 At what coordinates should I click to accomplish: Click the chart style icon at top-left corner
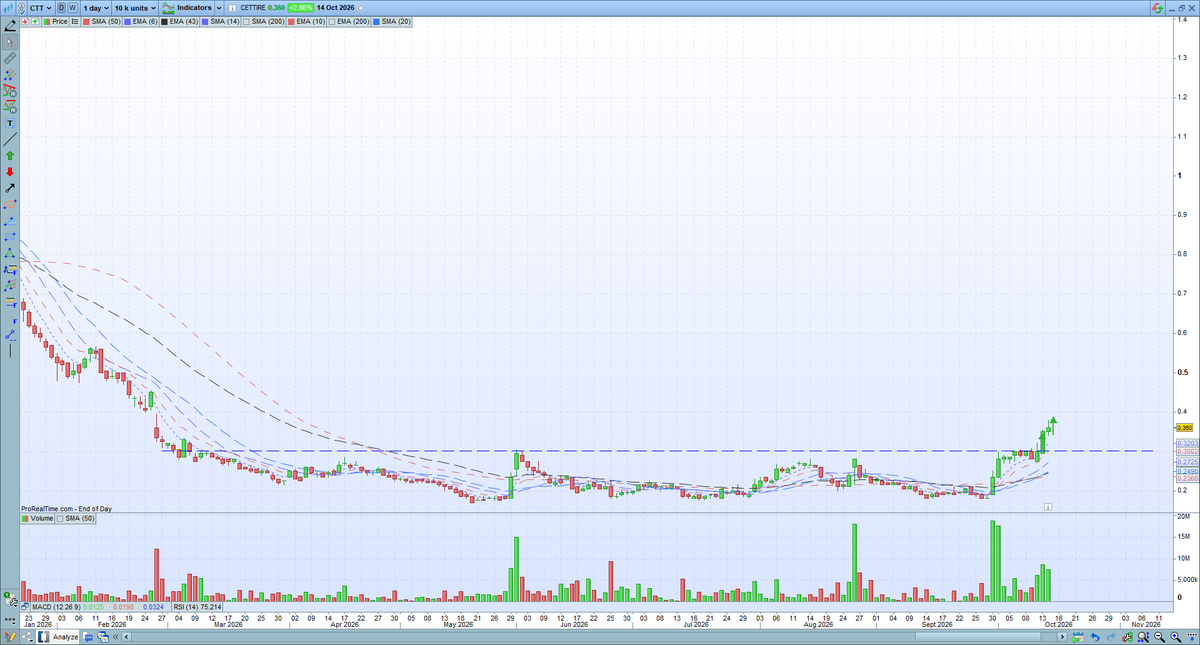point(8,8)
